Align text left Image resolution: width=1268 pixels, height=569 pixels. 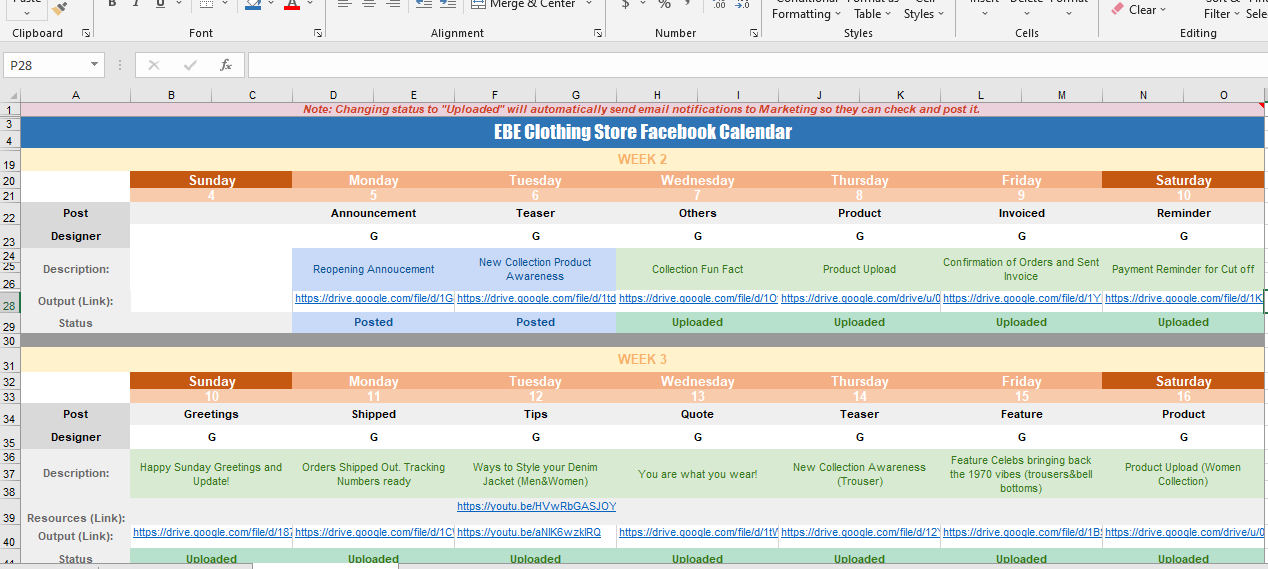(344, 4)
